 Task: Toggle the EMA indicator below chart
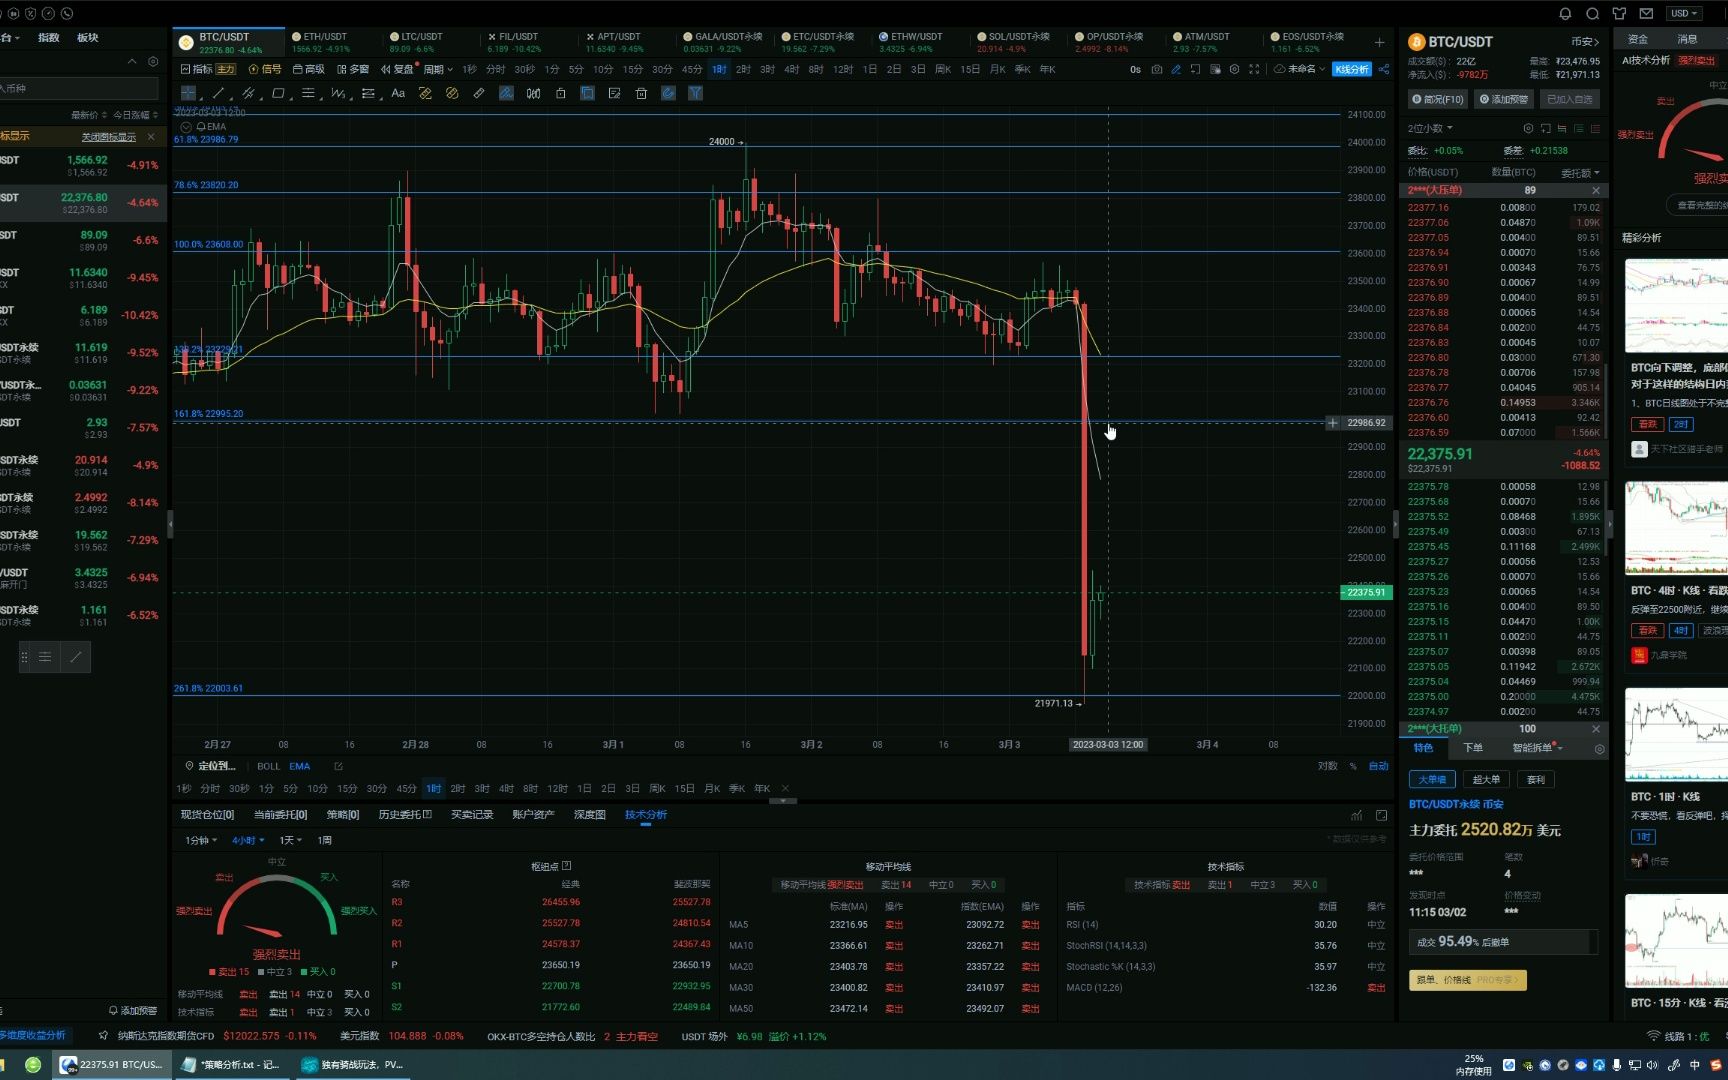300,766
